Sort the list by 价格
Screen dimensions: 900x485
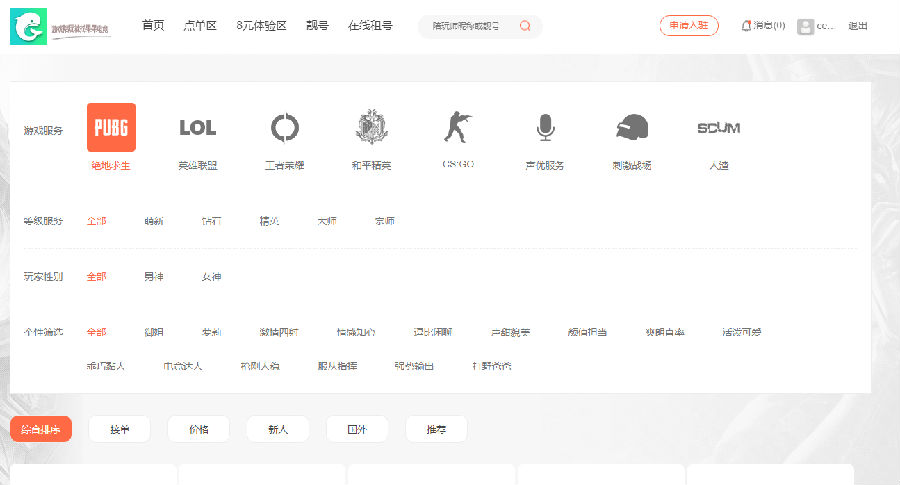coord(198,429)
